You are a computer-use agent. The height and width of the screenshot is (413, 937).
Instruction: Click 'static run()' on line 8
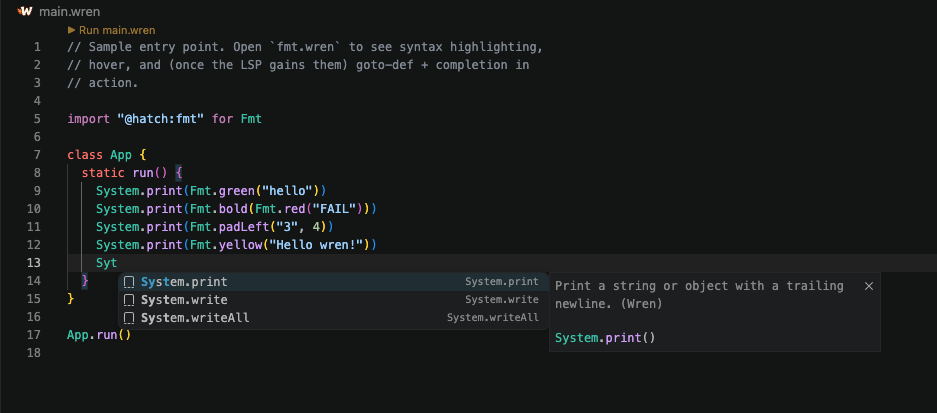click(125, 173)
